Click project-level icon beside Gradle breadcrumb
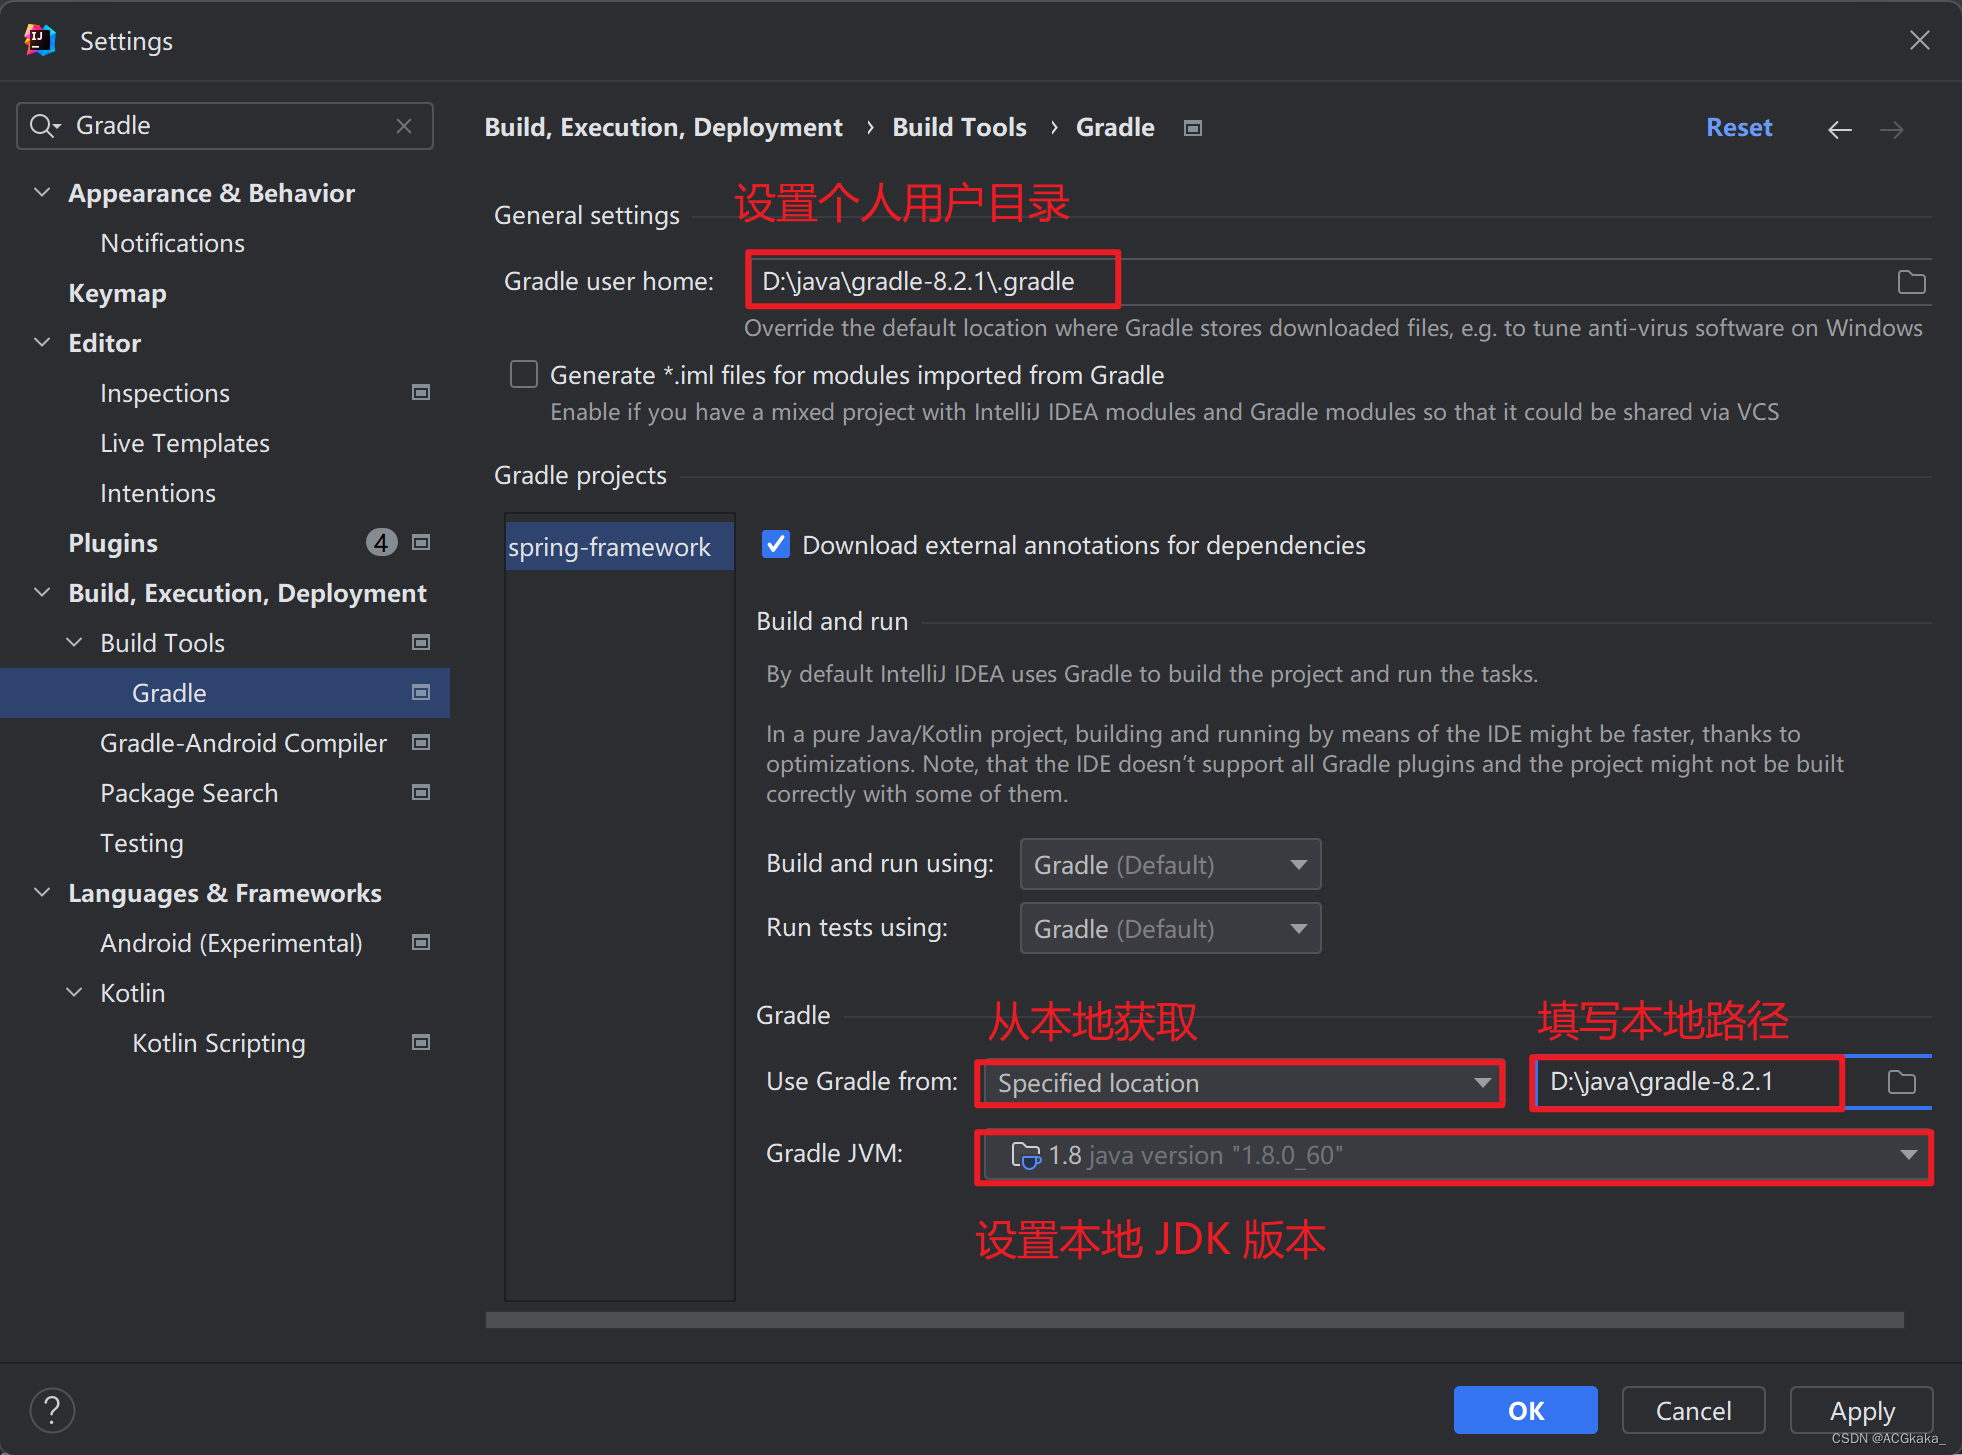Image resolution: width=1962 pixels, height=1455 pixels. pyautogui.click(x=1192, y=128)
